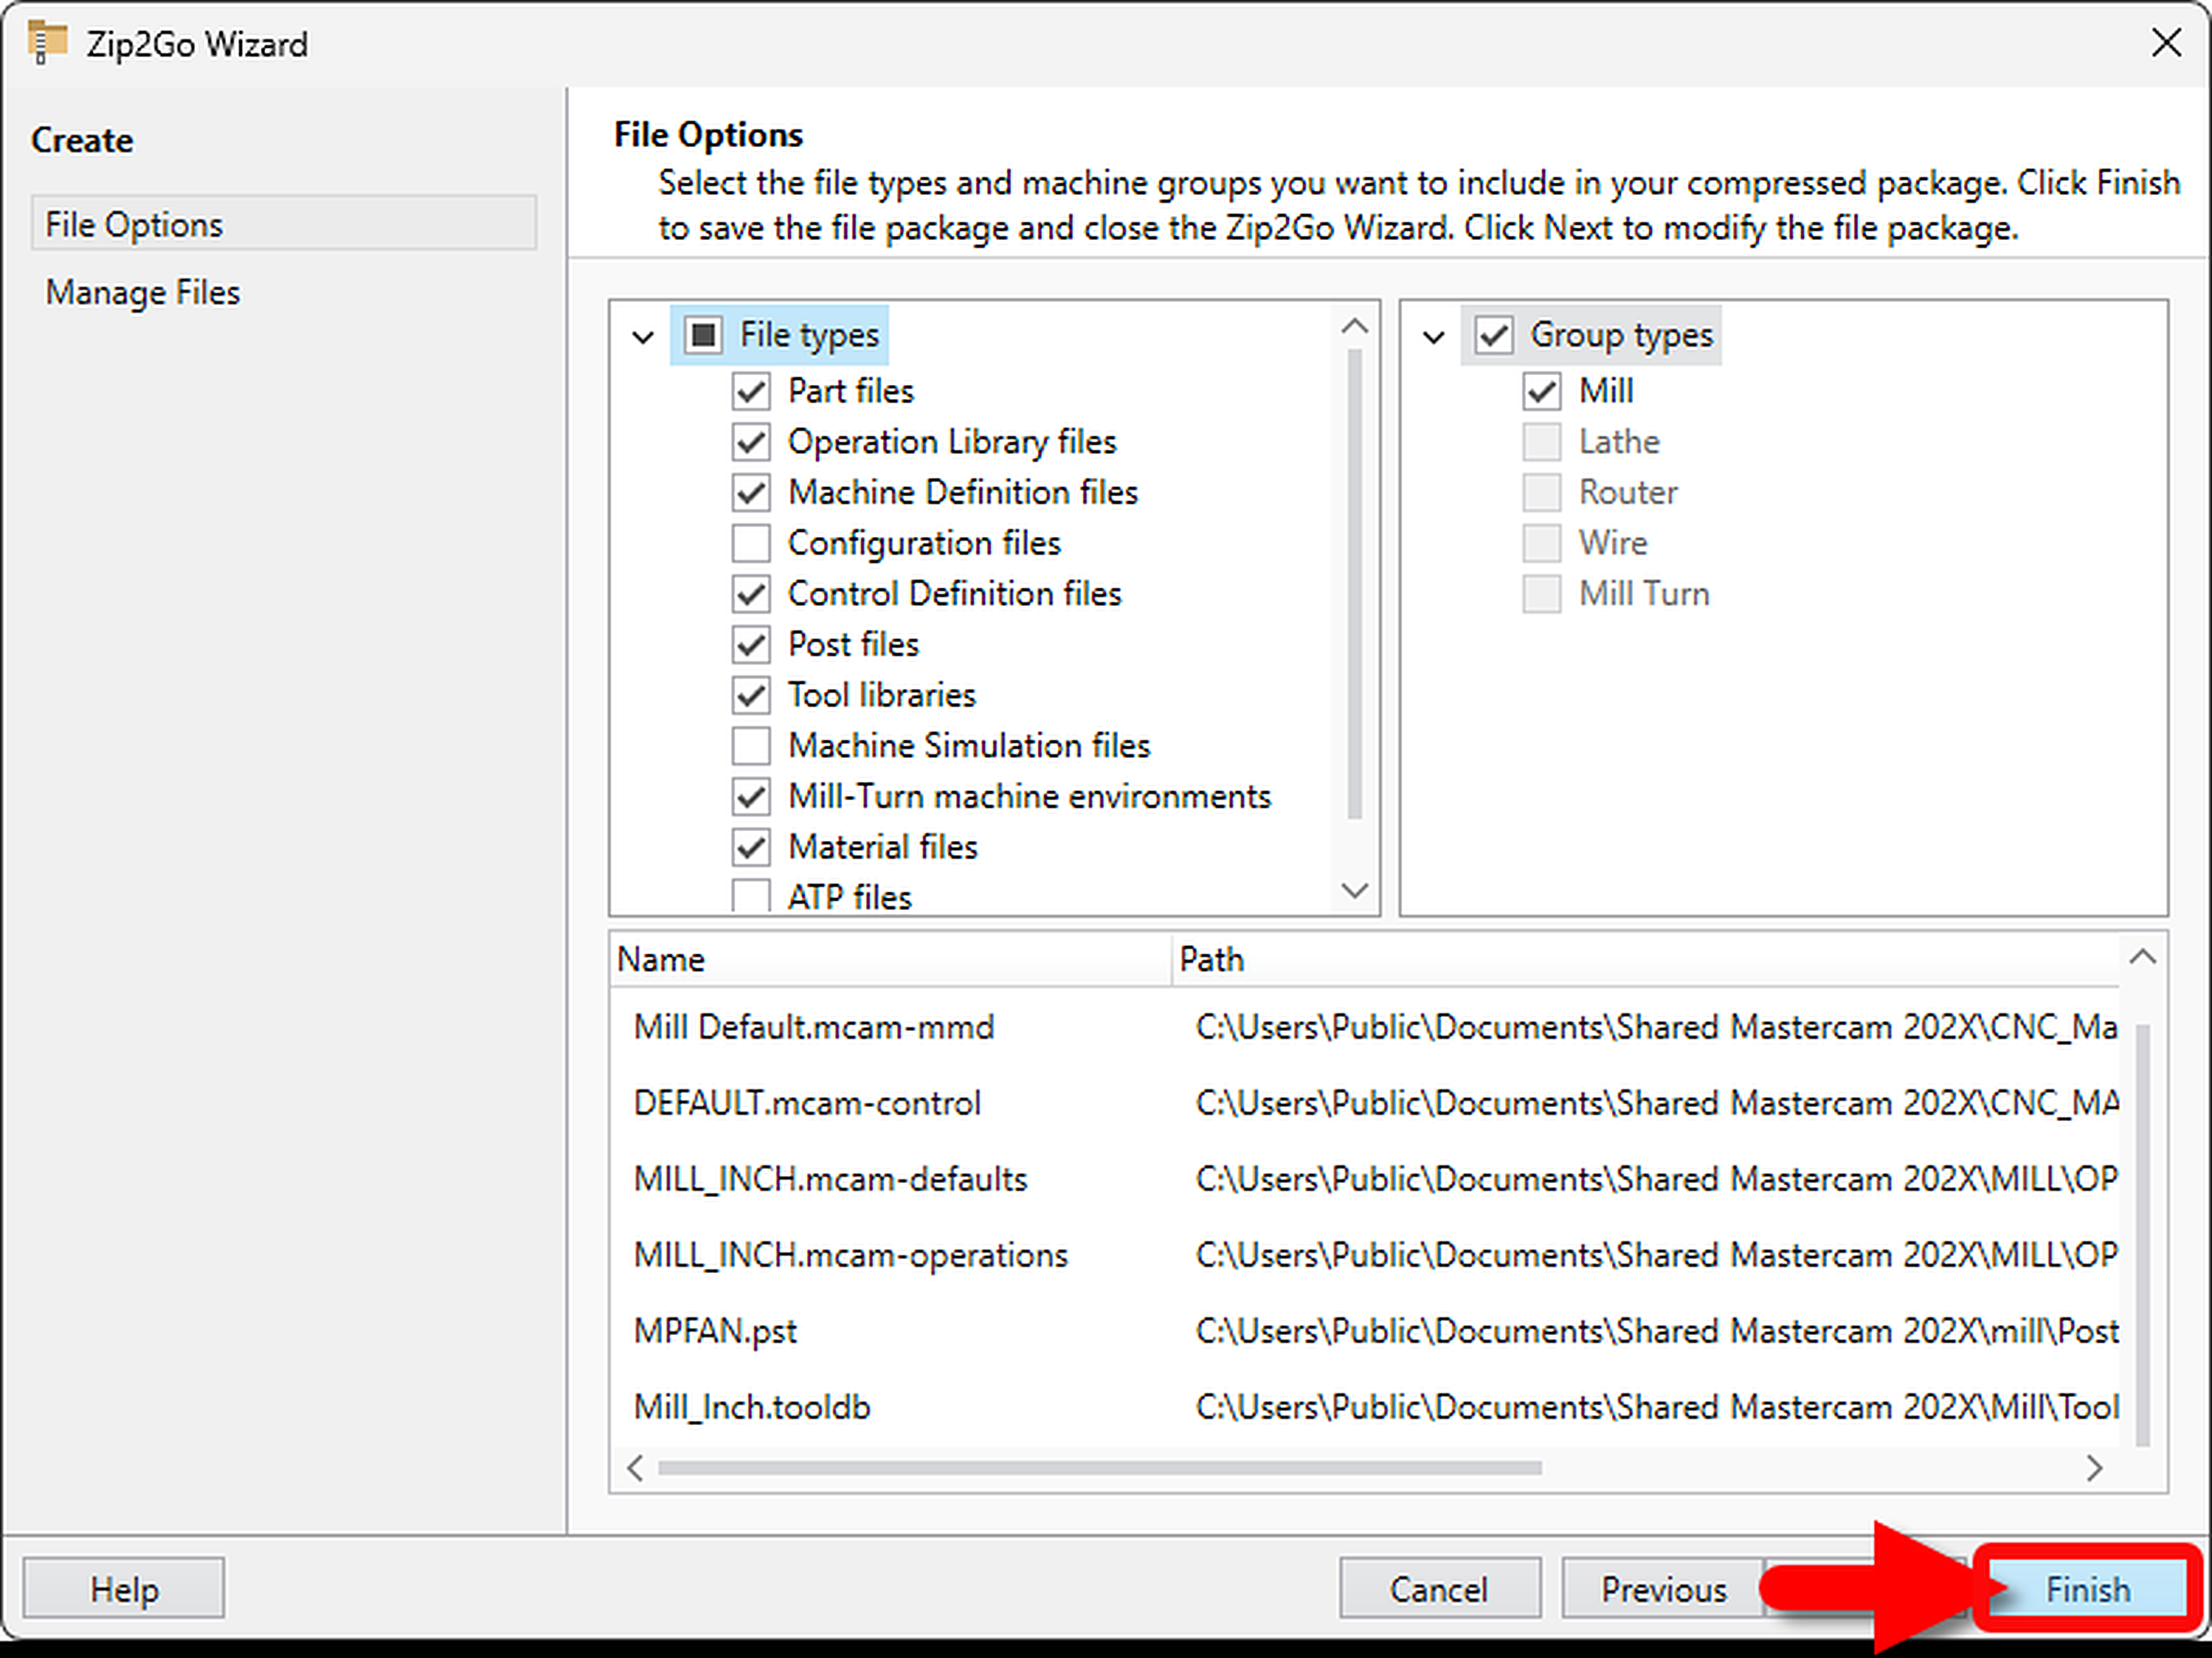Click down arrow of File types scrollbar

1354,890
